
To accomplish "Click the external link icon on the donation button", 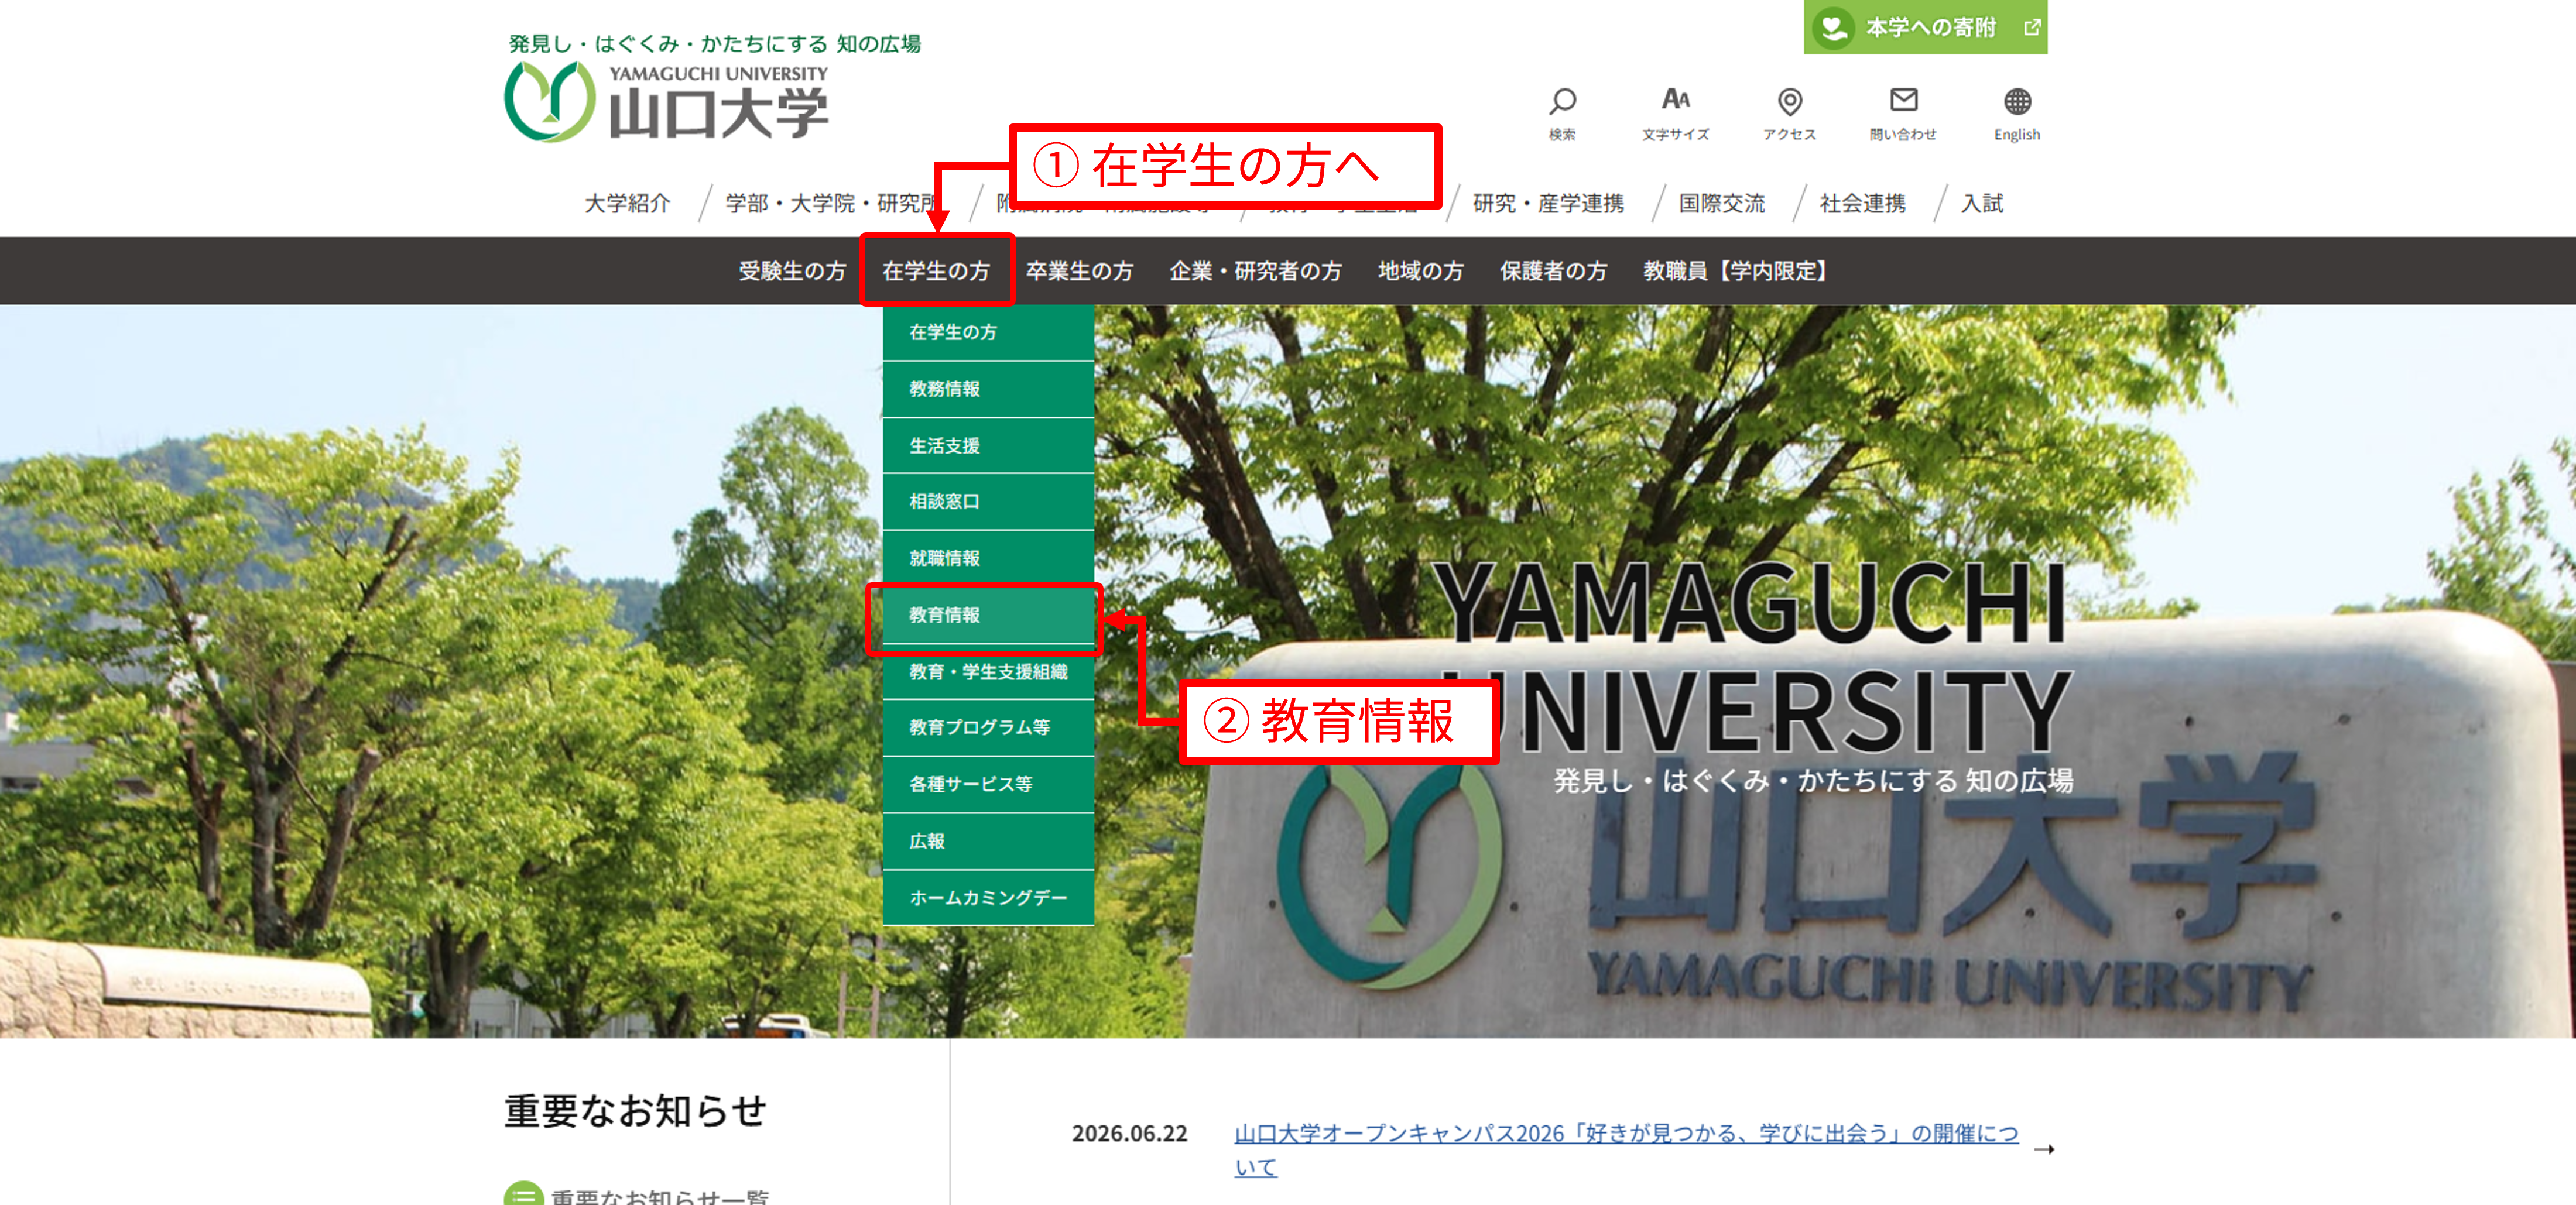I will click(x=2031, y=27).
